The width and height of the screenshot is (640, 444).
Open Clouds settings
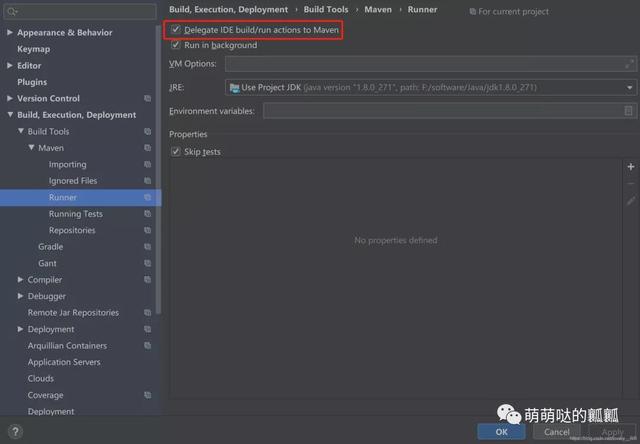click(40, 378)
